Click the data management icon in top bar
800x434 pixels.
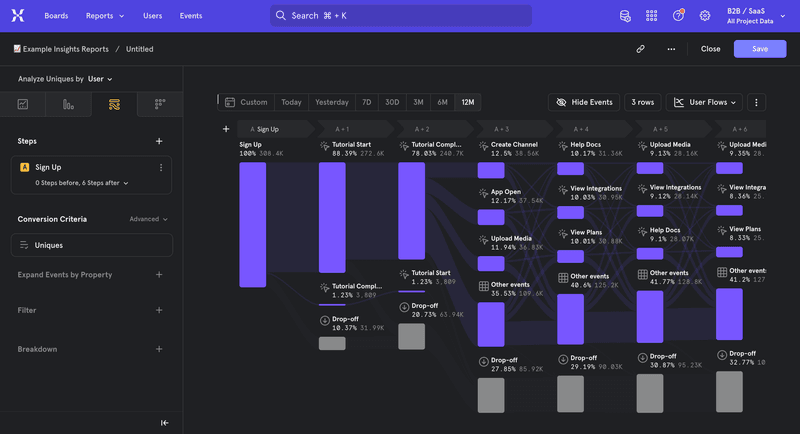tap(625, 16)
